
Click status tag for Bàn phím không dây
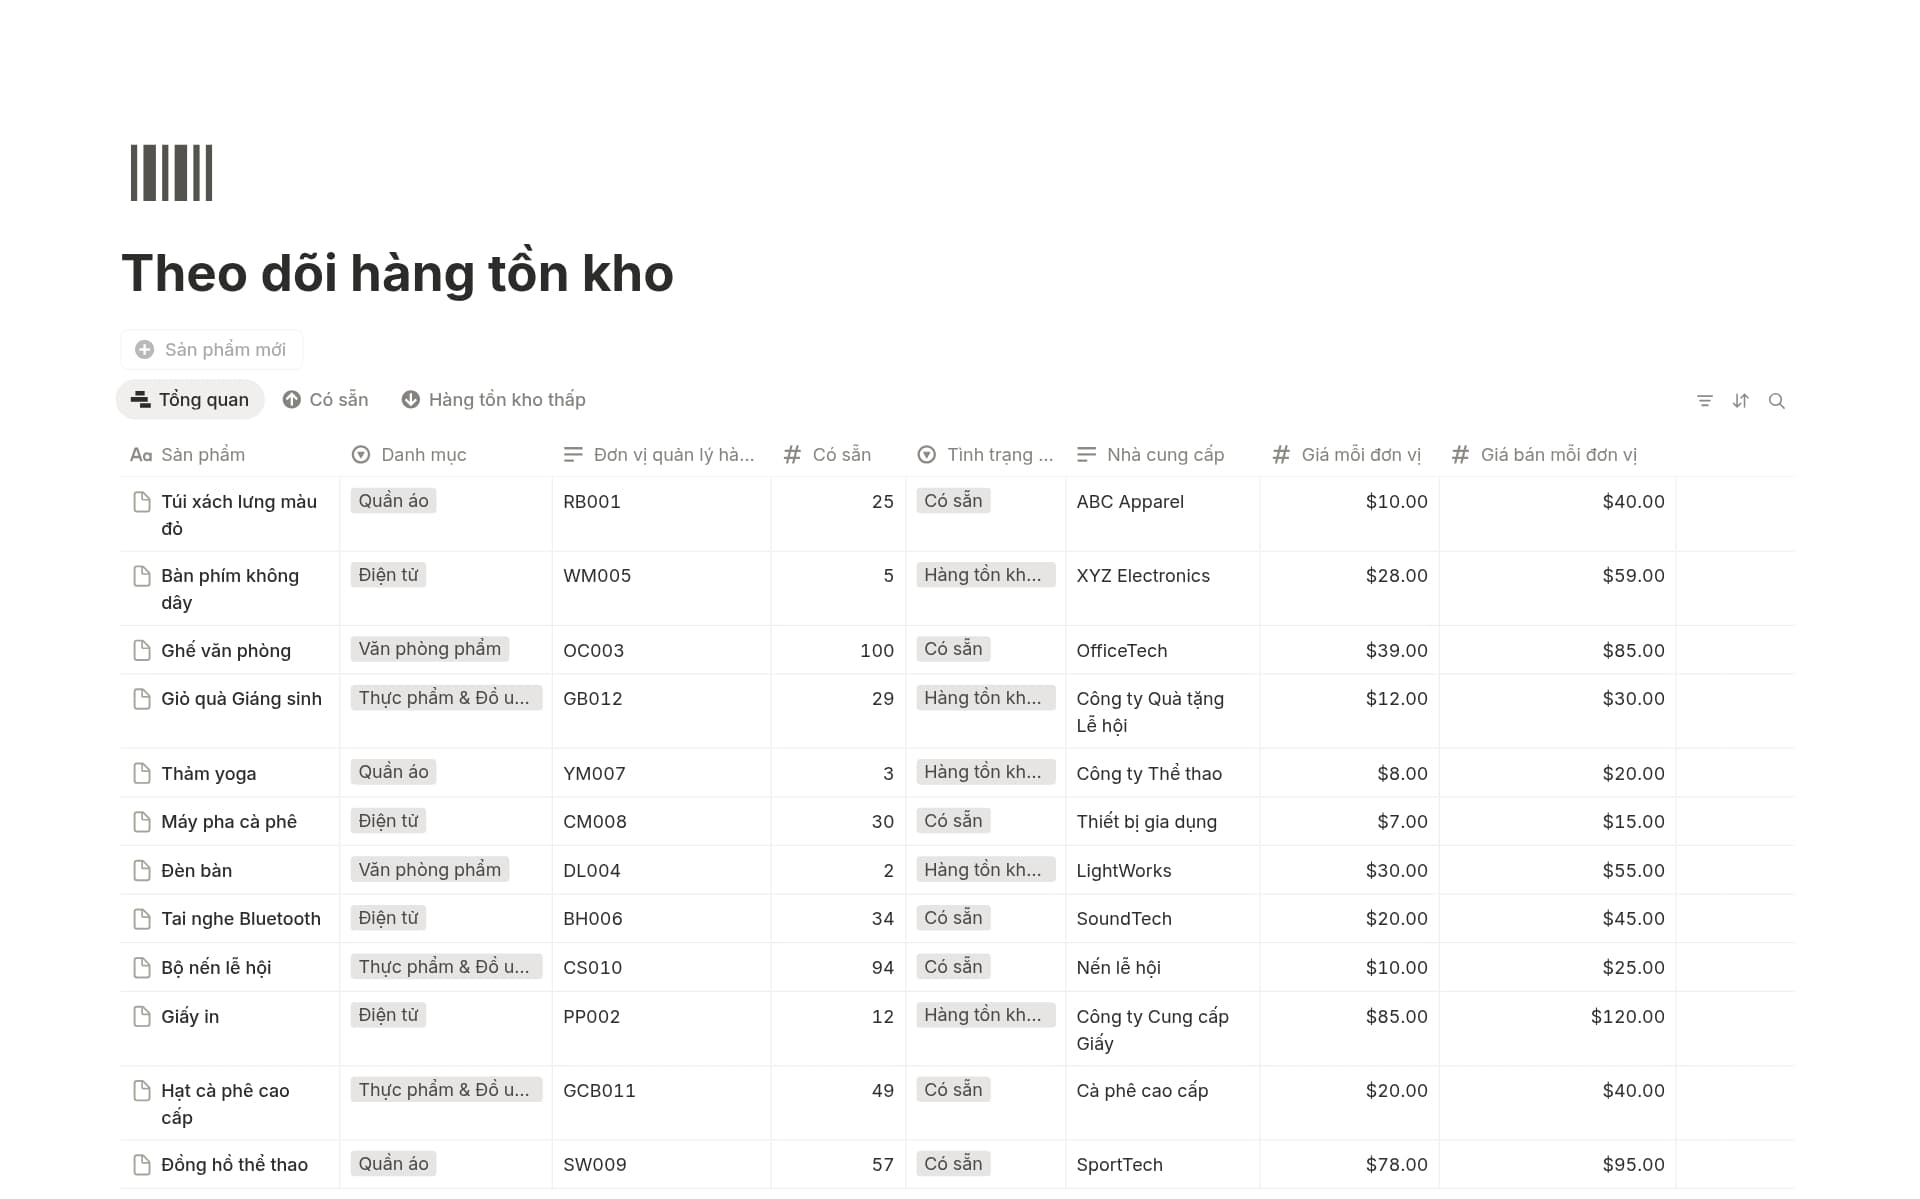984,575
